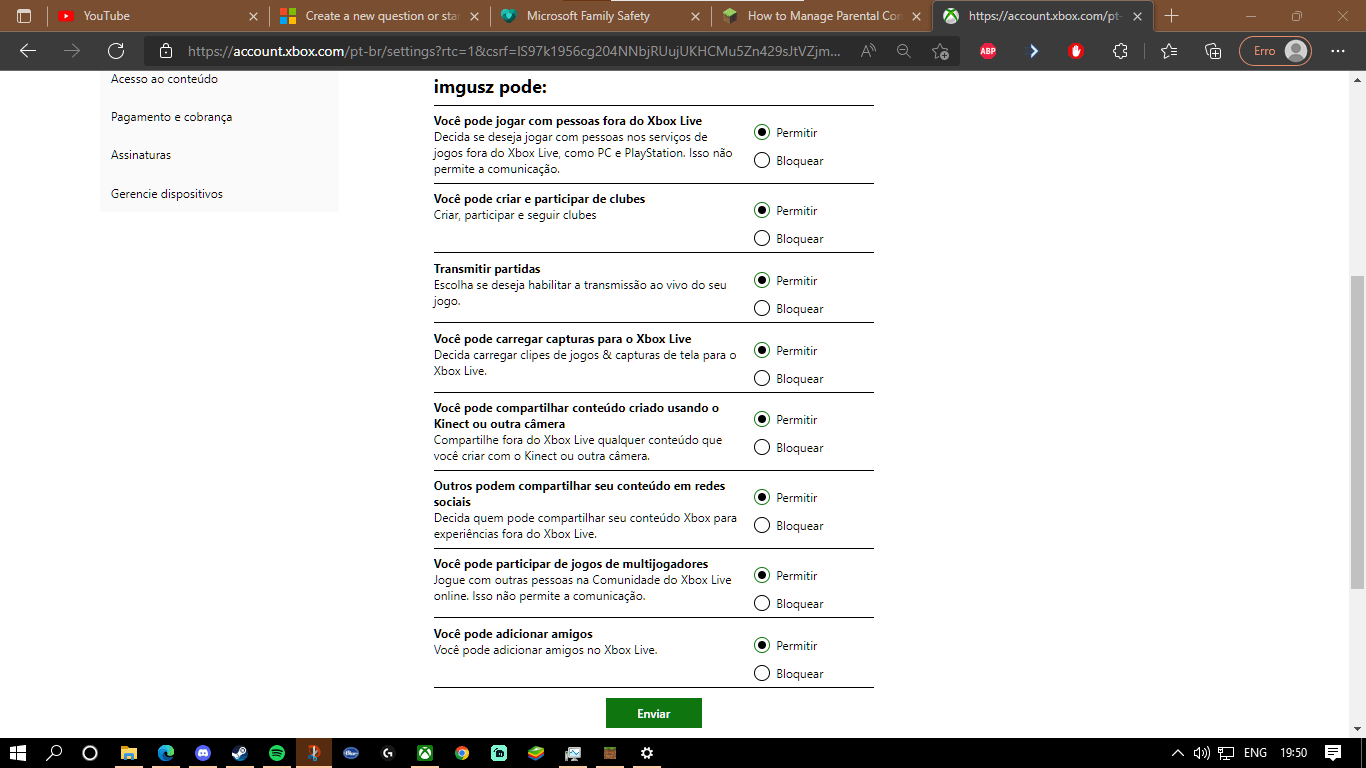Image resolution: width=1366 pixels, height=768 pixels.
Task: Block participating in multiplayer games
Action: [x=762, y=603]
